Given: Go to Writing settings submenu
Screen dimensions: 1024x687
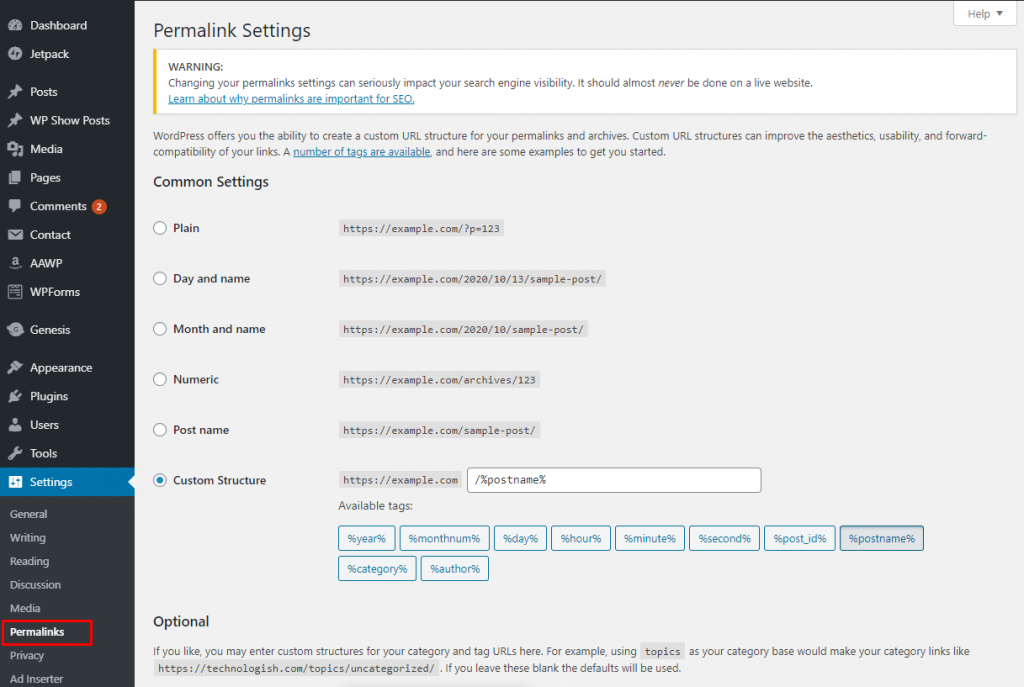Looking at the screenshot, I should tap(27, 537).
